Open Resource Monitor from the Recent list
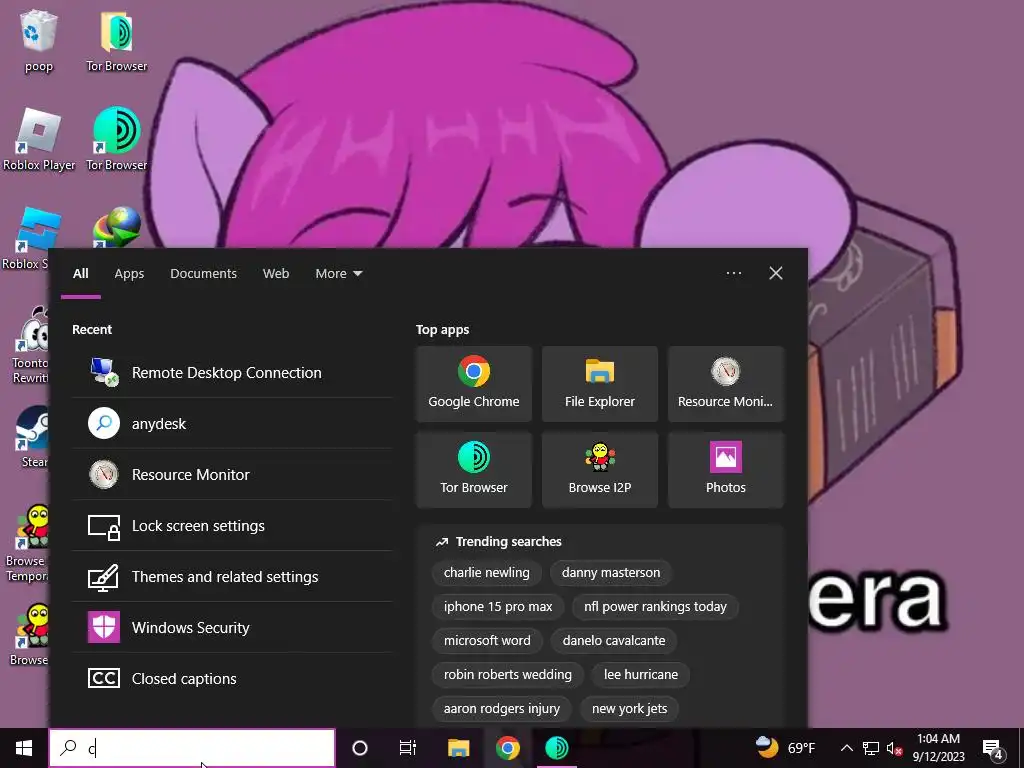 pyautogui.click(x=232, y=474)
